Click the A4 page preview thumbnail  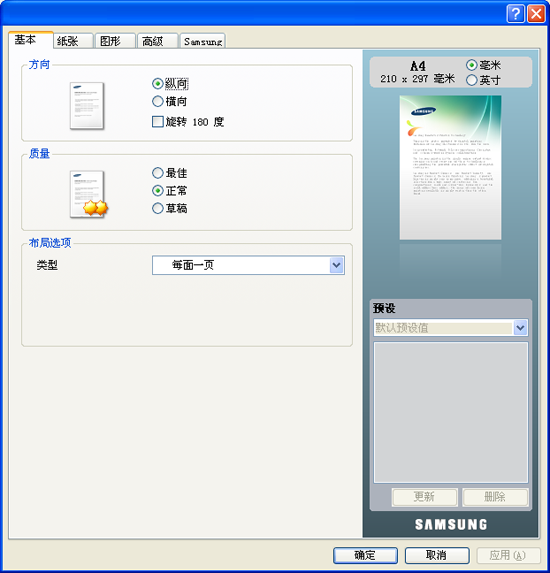click(450, 168)
